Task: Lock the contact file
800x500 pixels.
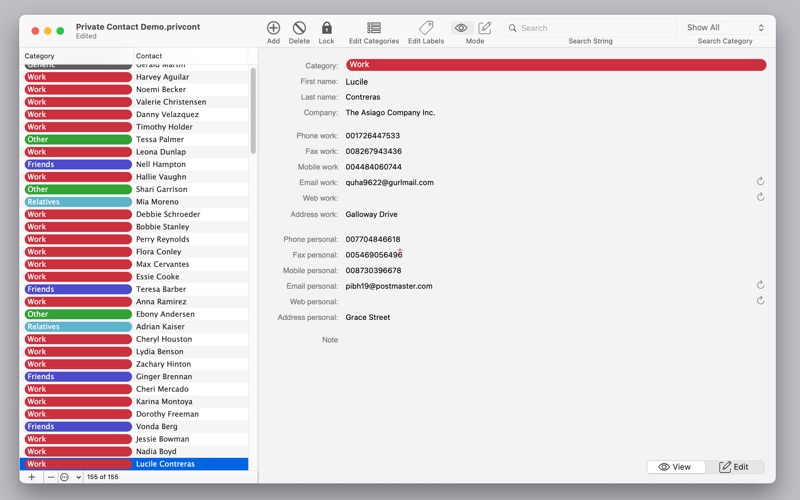Action: click(327, 28)
